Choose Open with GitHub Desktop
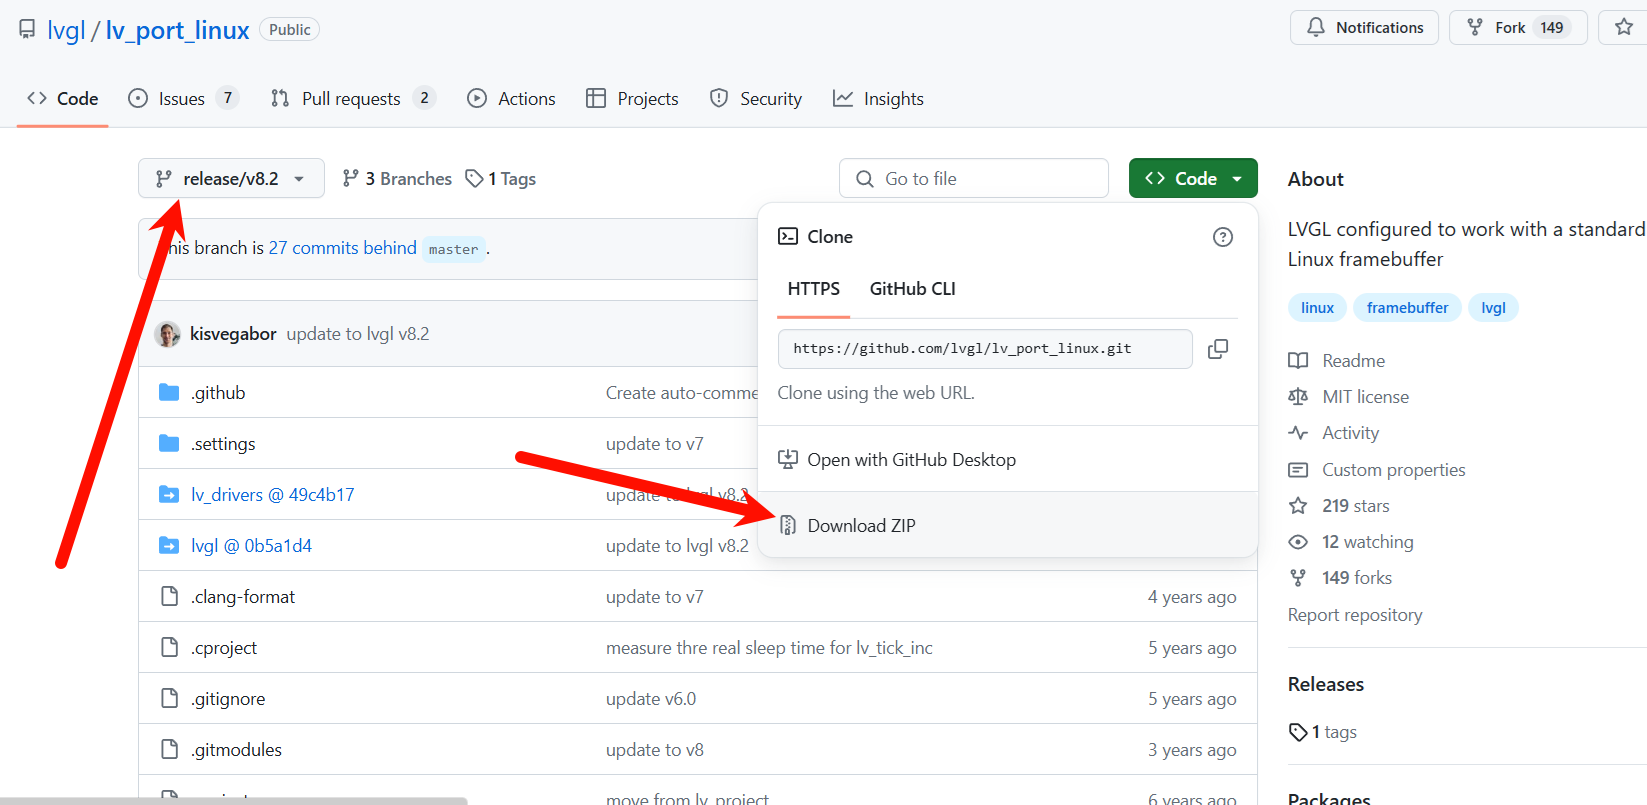Screen dimensions: 1647x805 click(1008, 460)
